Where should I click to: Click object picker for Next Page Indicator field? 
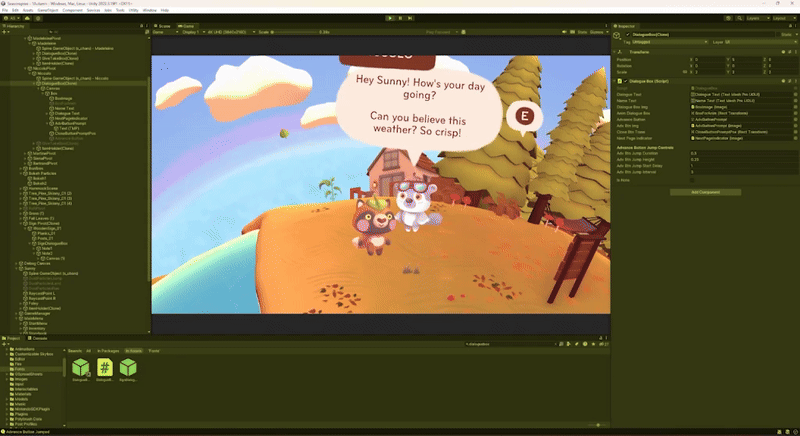point(795,138)
